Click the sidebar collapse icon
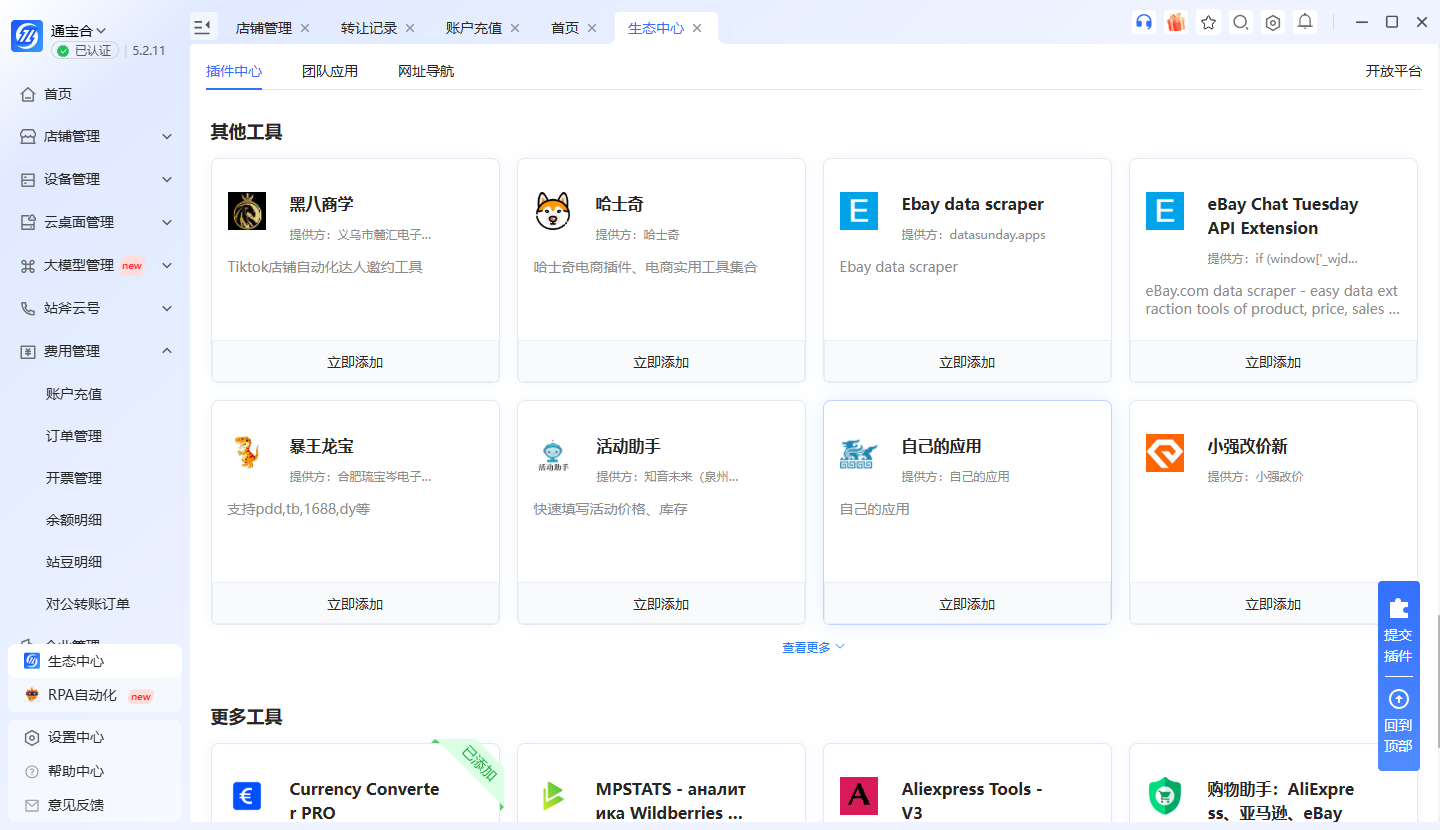 coord(203,27)
